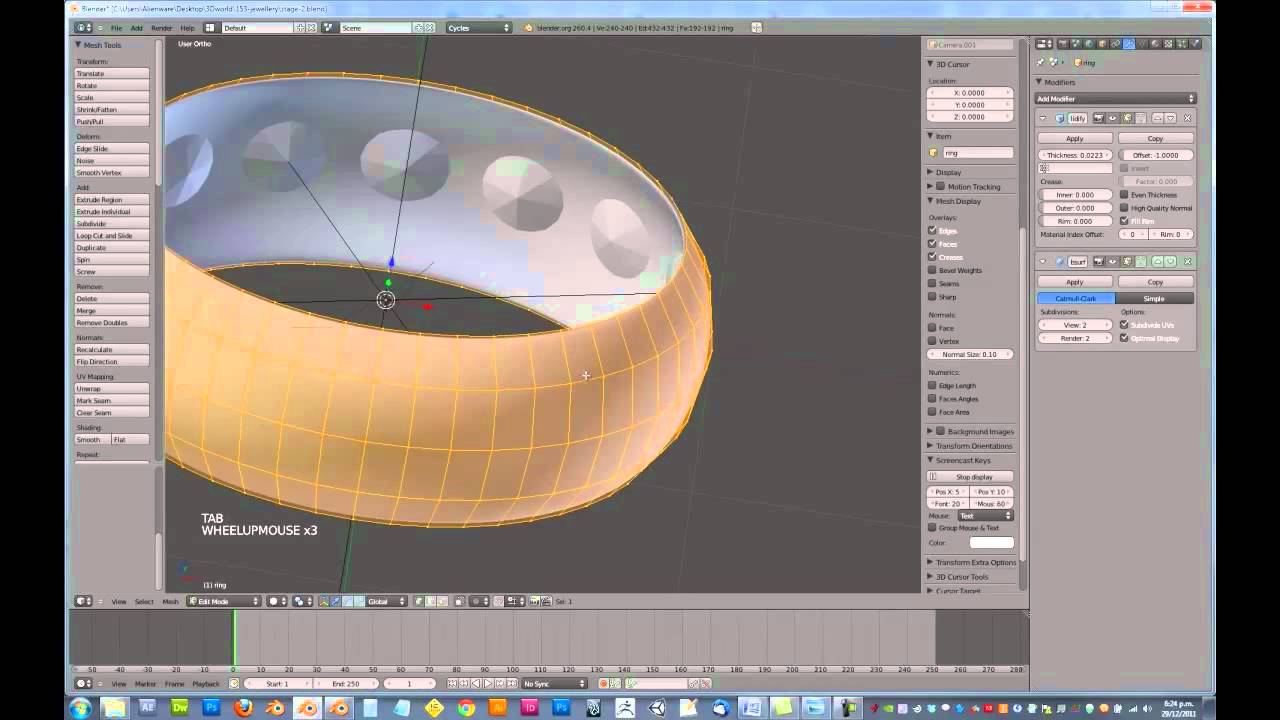The image size is (1280, 720).
Task: Apply the Solidify modifier
Action: [x=1075, y=139]
